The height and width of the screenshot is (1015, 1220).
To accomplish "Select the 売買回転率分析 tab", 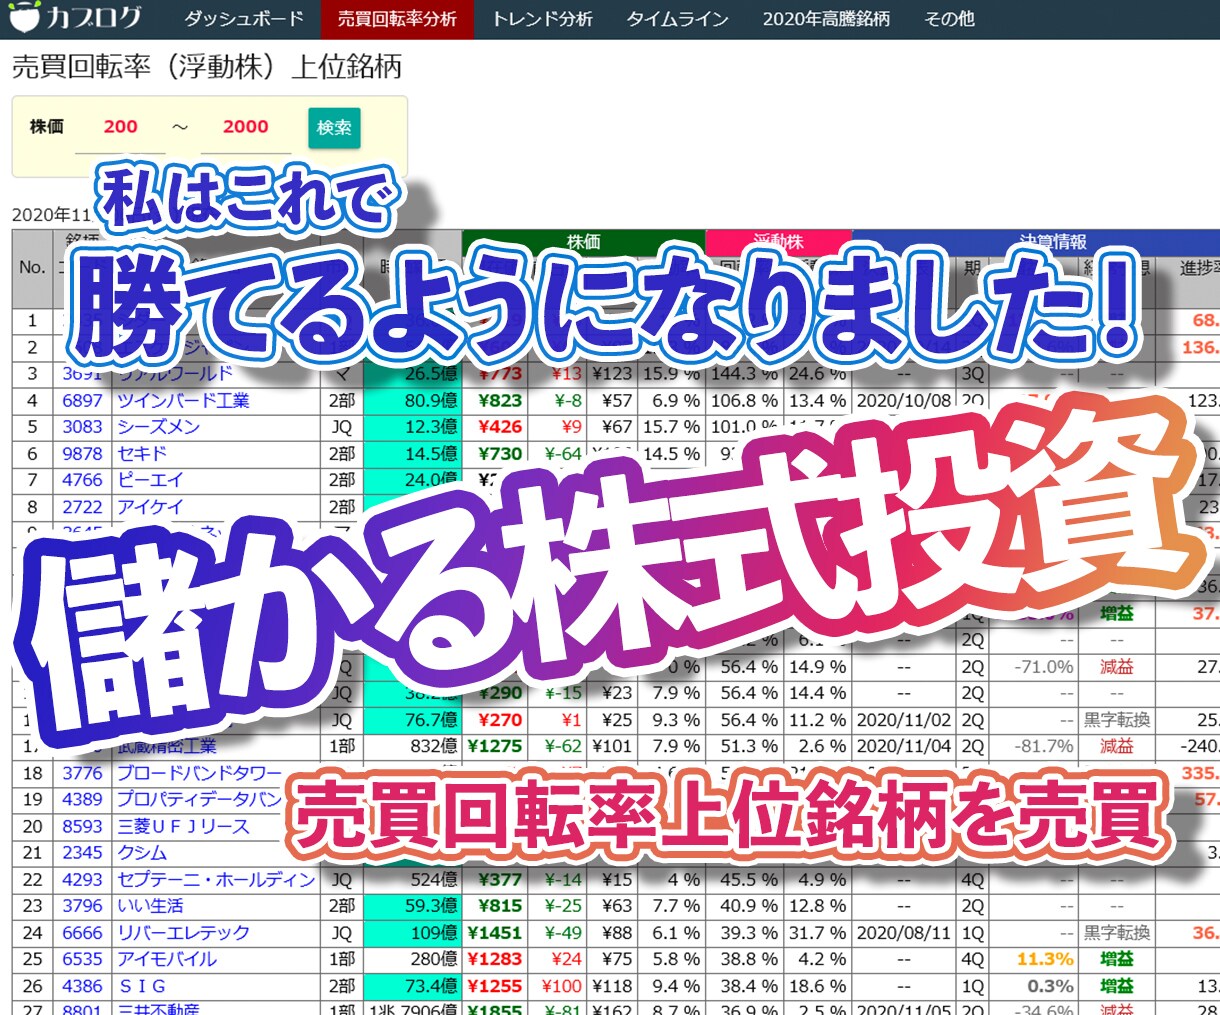I will [x=397, y=19].
